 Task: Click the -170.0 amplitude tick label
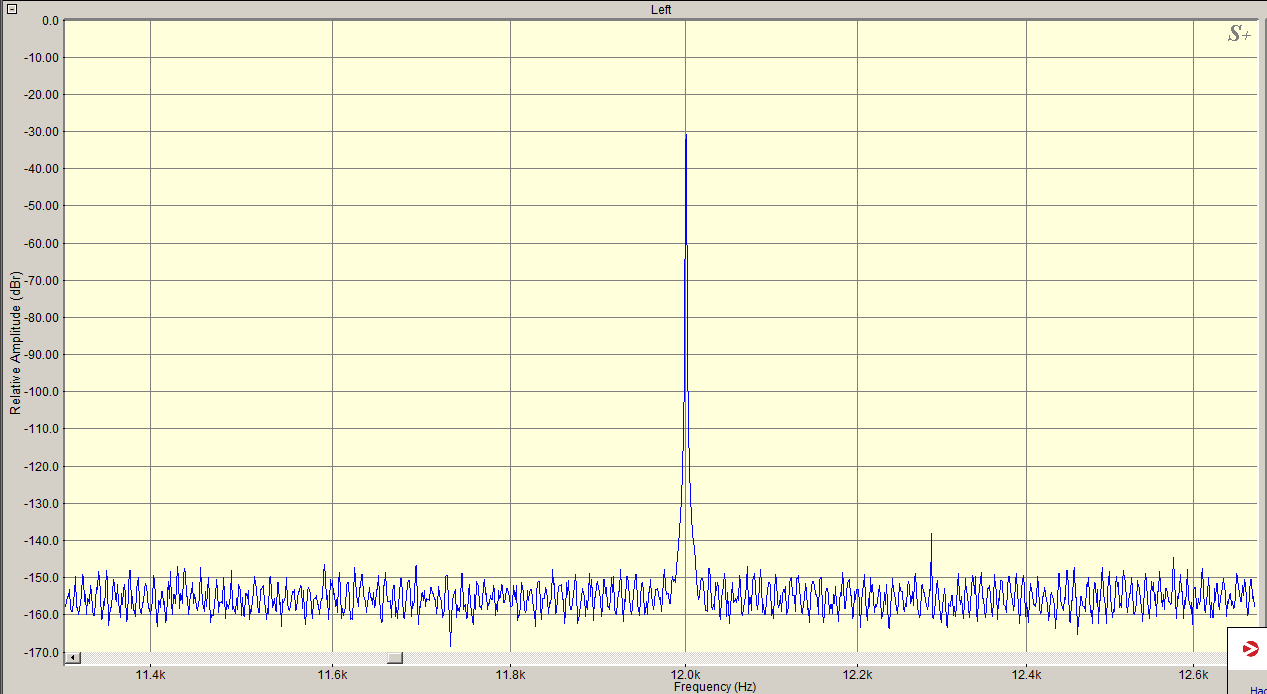[43, 653]
